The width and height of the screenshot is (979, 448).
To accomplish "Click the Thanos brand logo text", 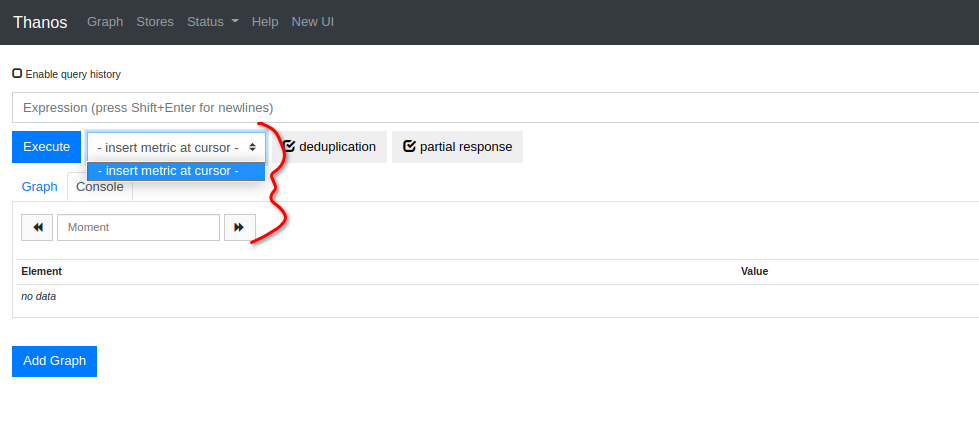I will pyautogui.click(x=40, y=22).
